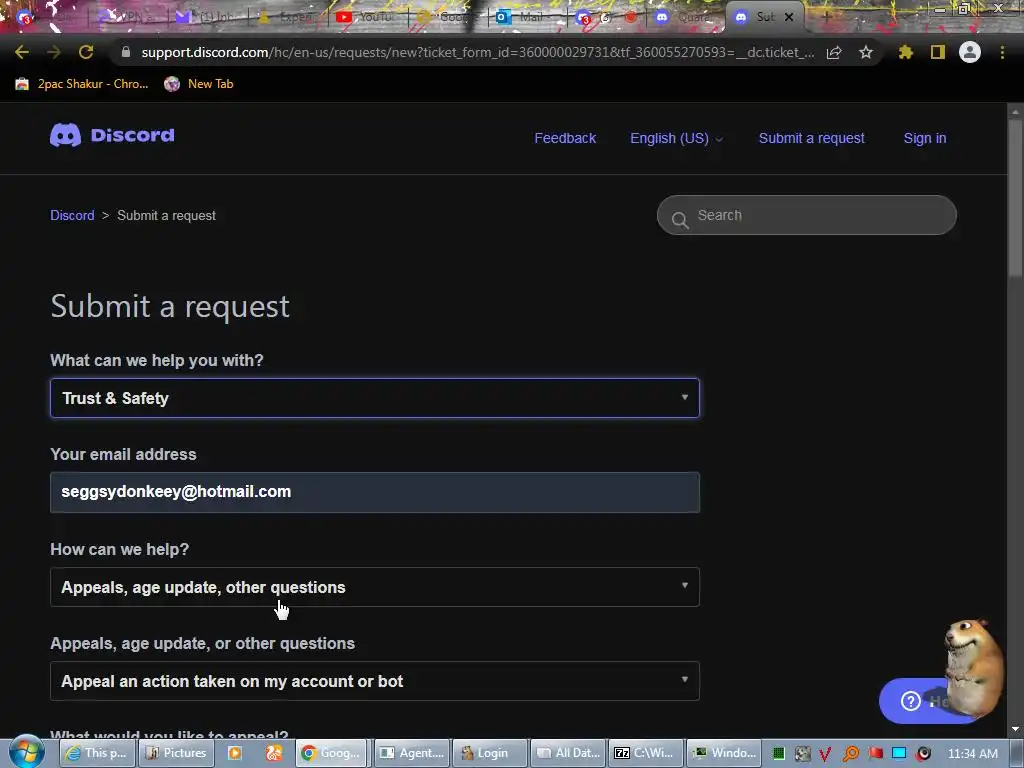This screenshot has width=1024, height=768.
Task: Open the Trust & Safety dropdown
Action: (x=375, y=398)
